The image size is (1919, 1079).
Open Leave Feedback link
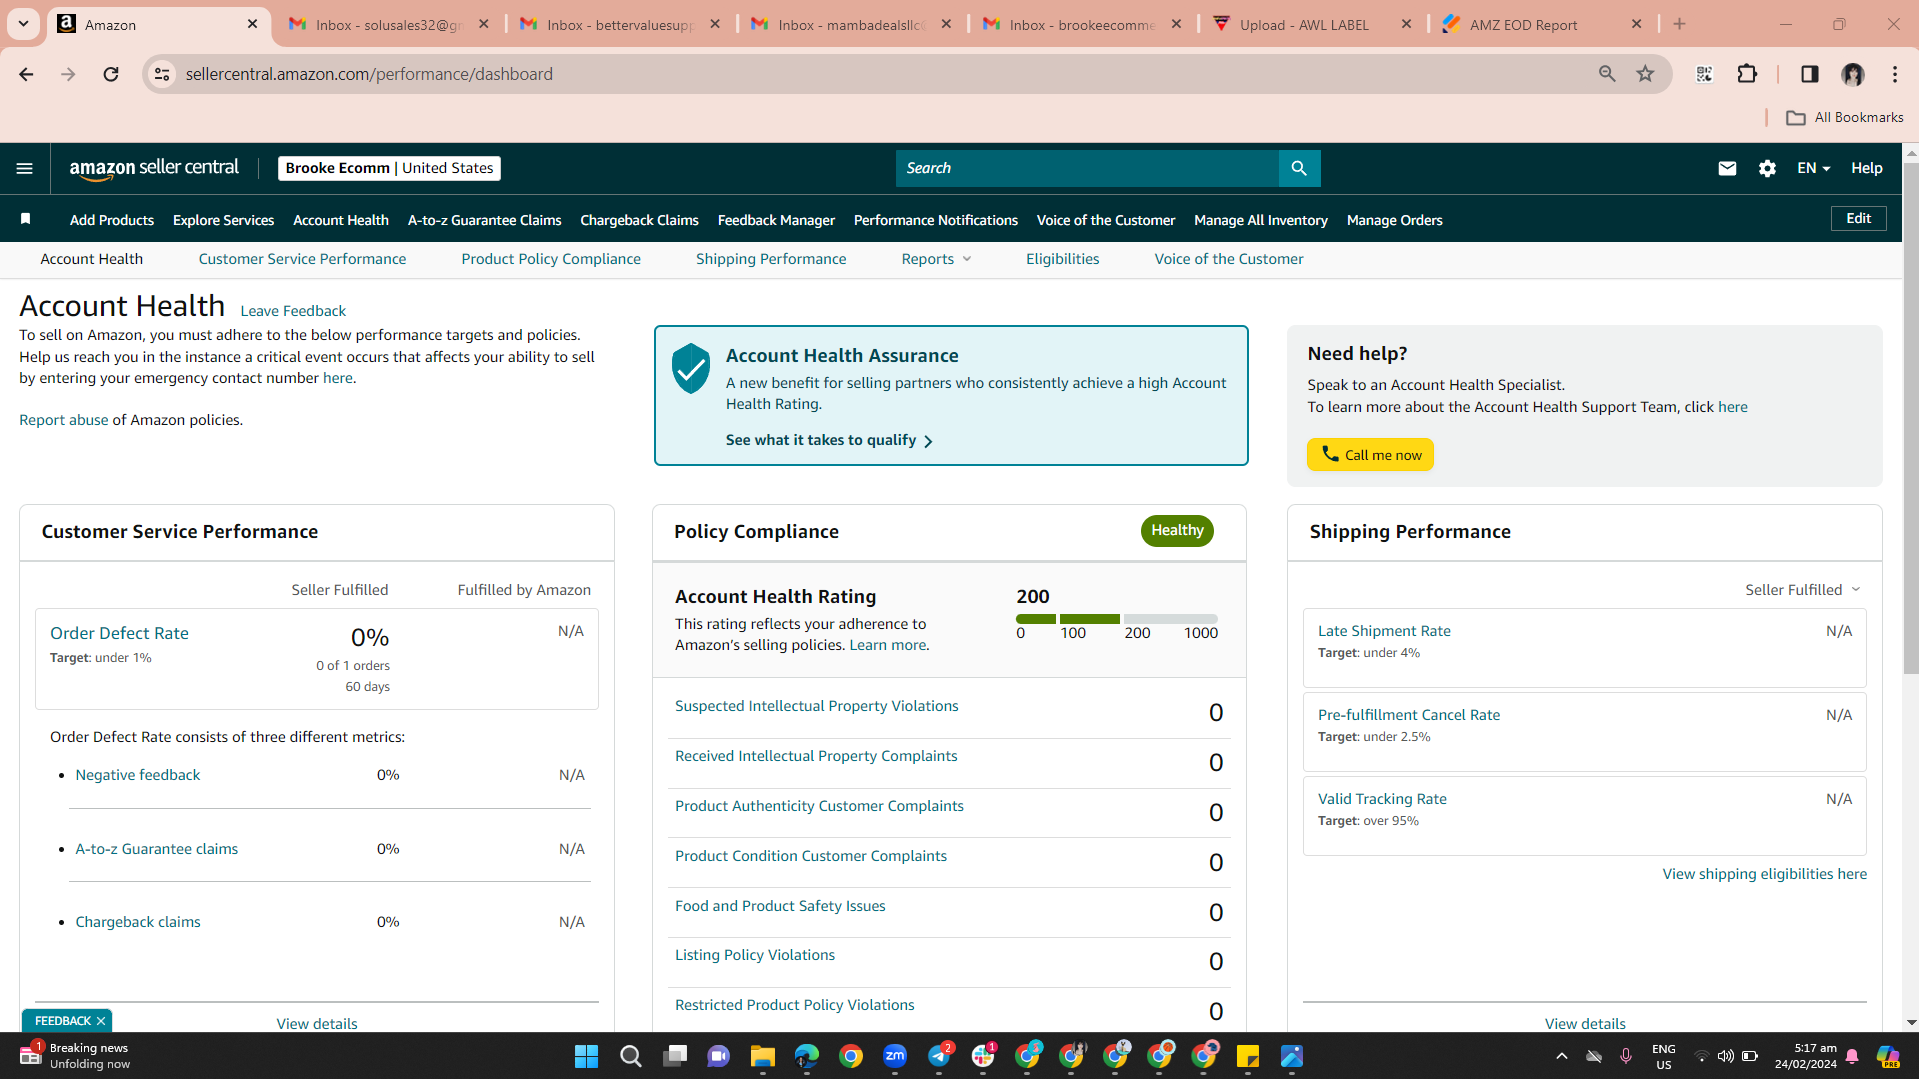point(293,311)
